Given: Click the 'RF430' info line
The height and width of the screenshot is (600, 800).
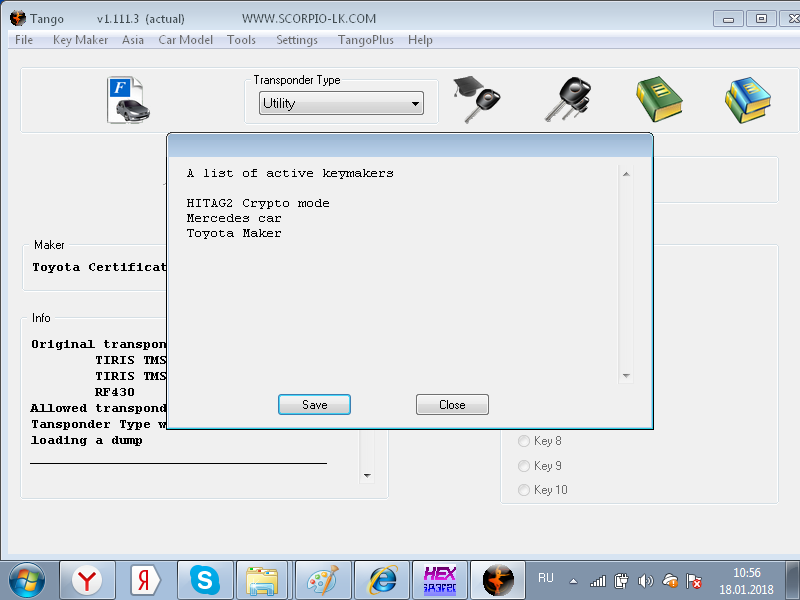Looking at the screenshot, I should (x=115, y=392).
